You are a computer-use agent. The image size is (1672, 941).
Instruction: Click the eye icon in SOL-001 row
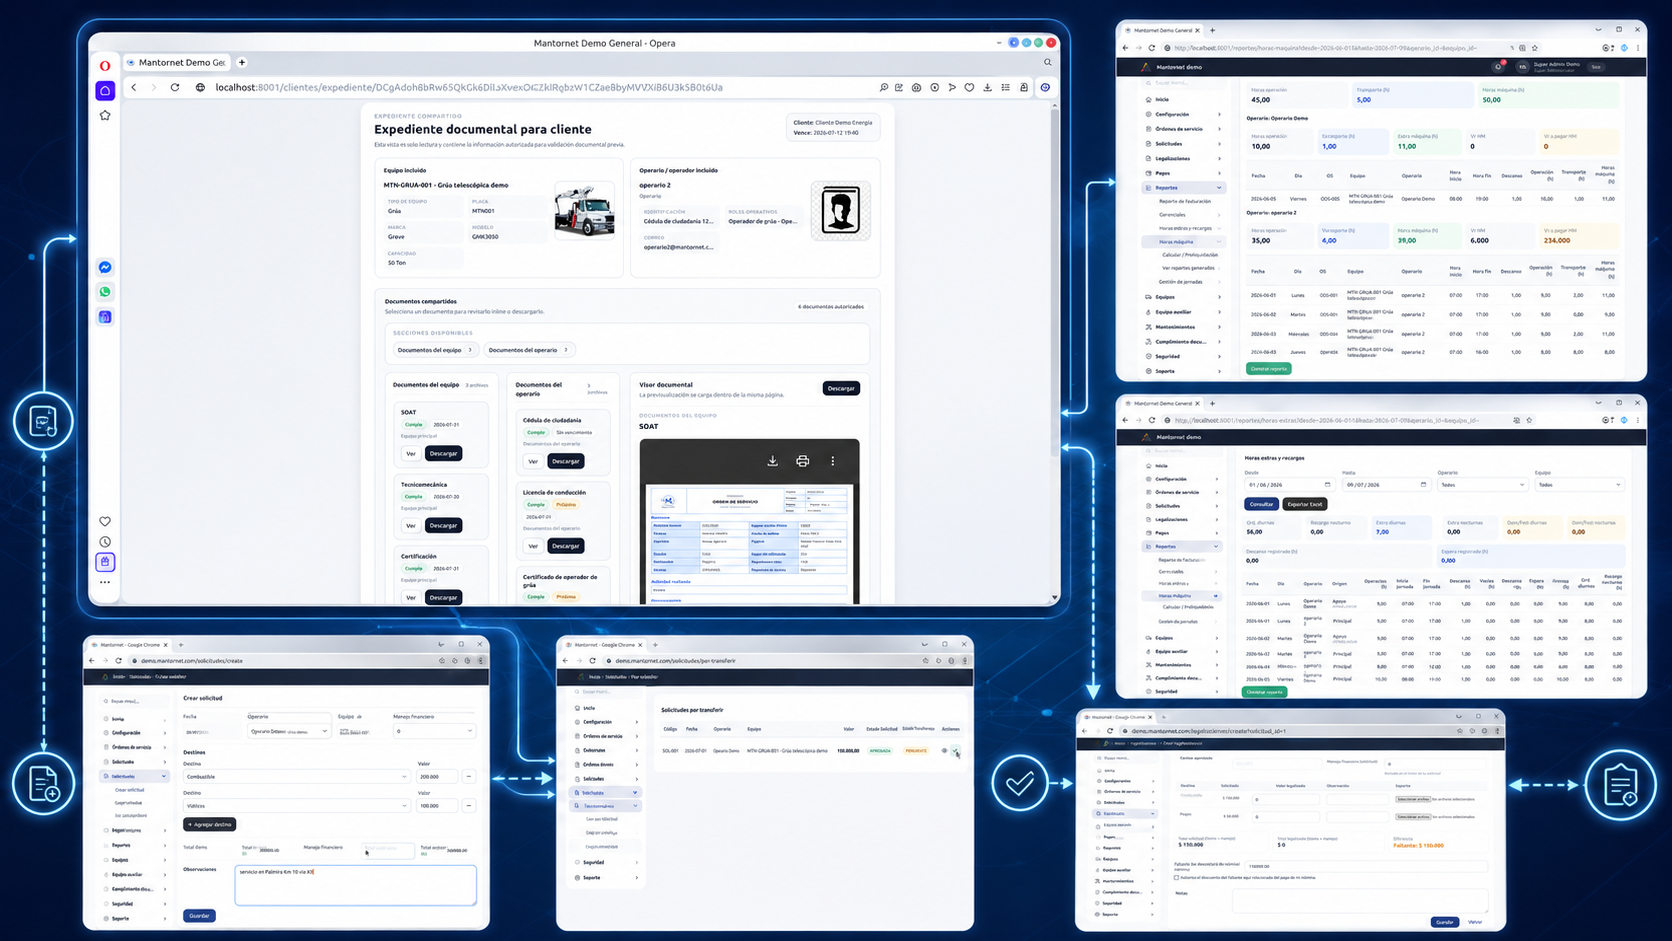point(944,750)
